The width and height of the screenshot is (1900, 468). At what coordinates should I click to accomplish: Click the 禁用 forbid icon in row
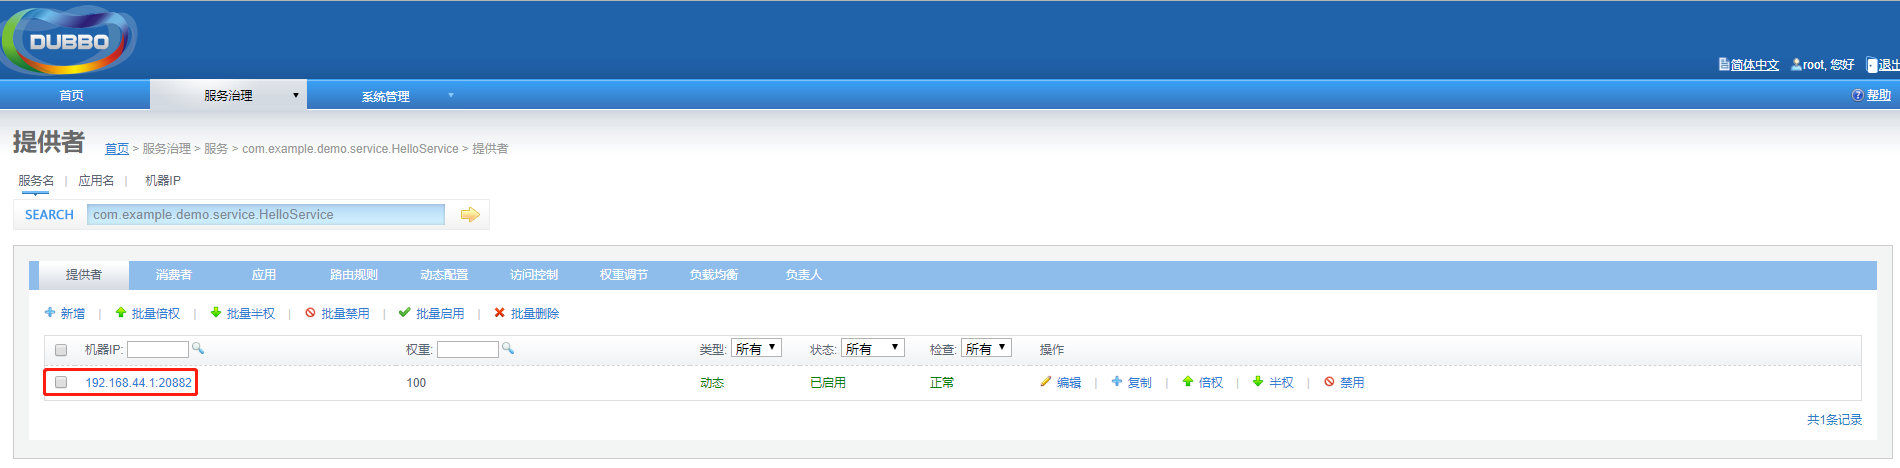coord(1329,382)
